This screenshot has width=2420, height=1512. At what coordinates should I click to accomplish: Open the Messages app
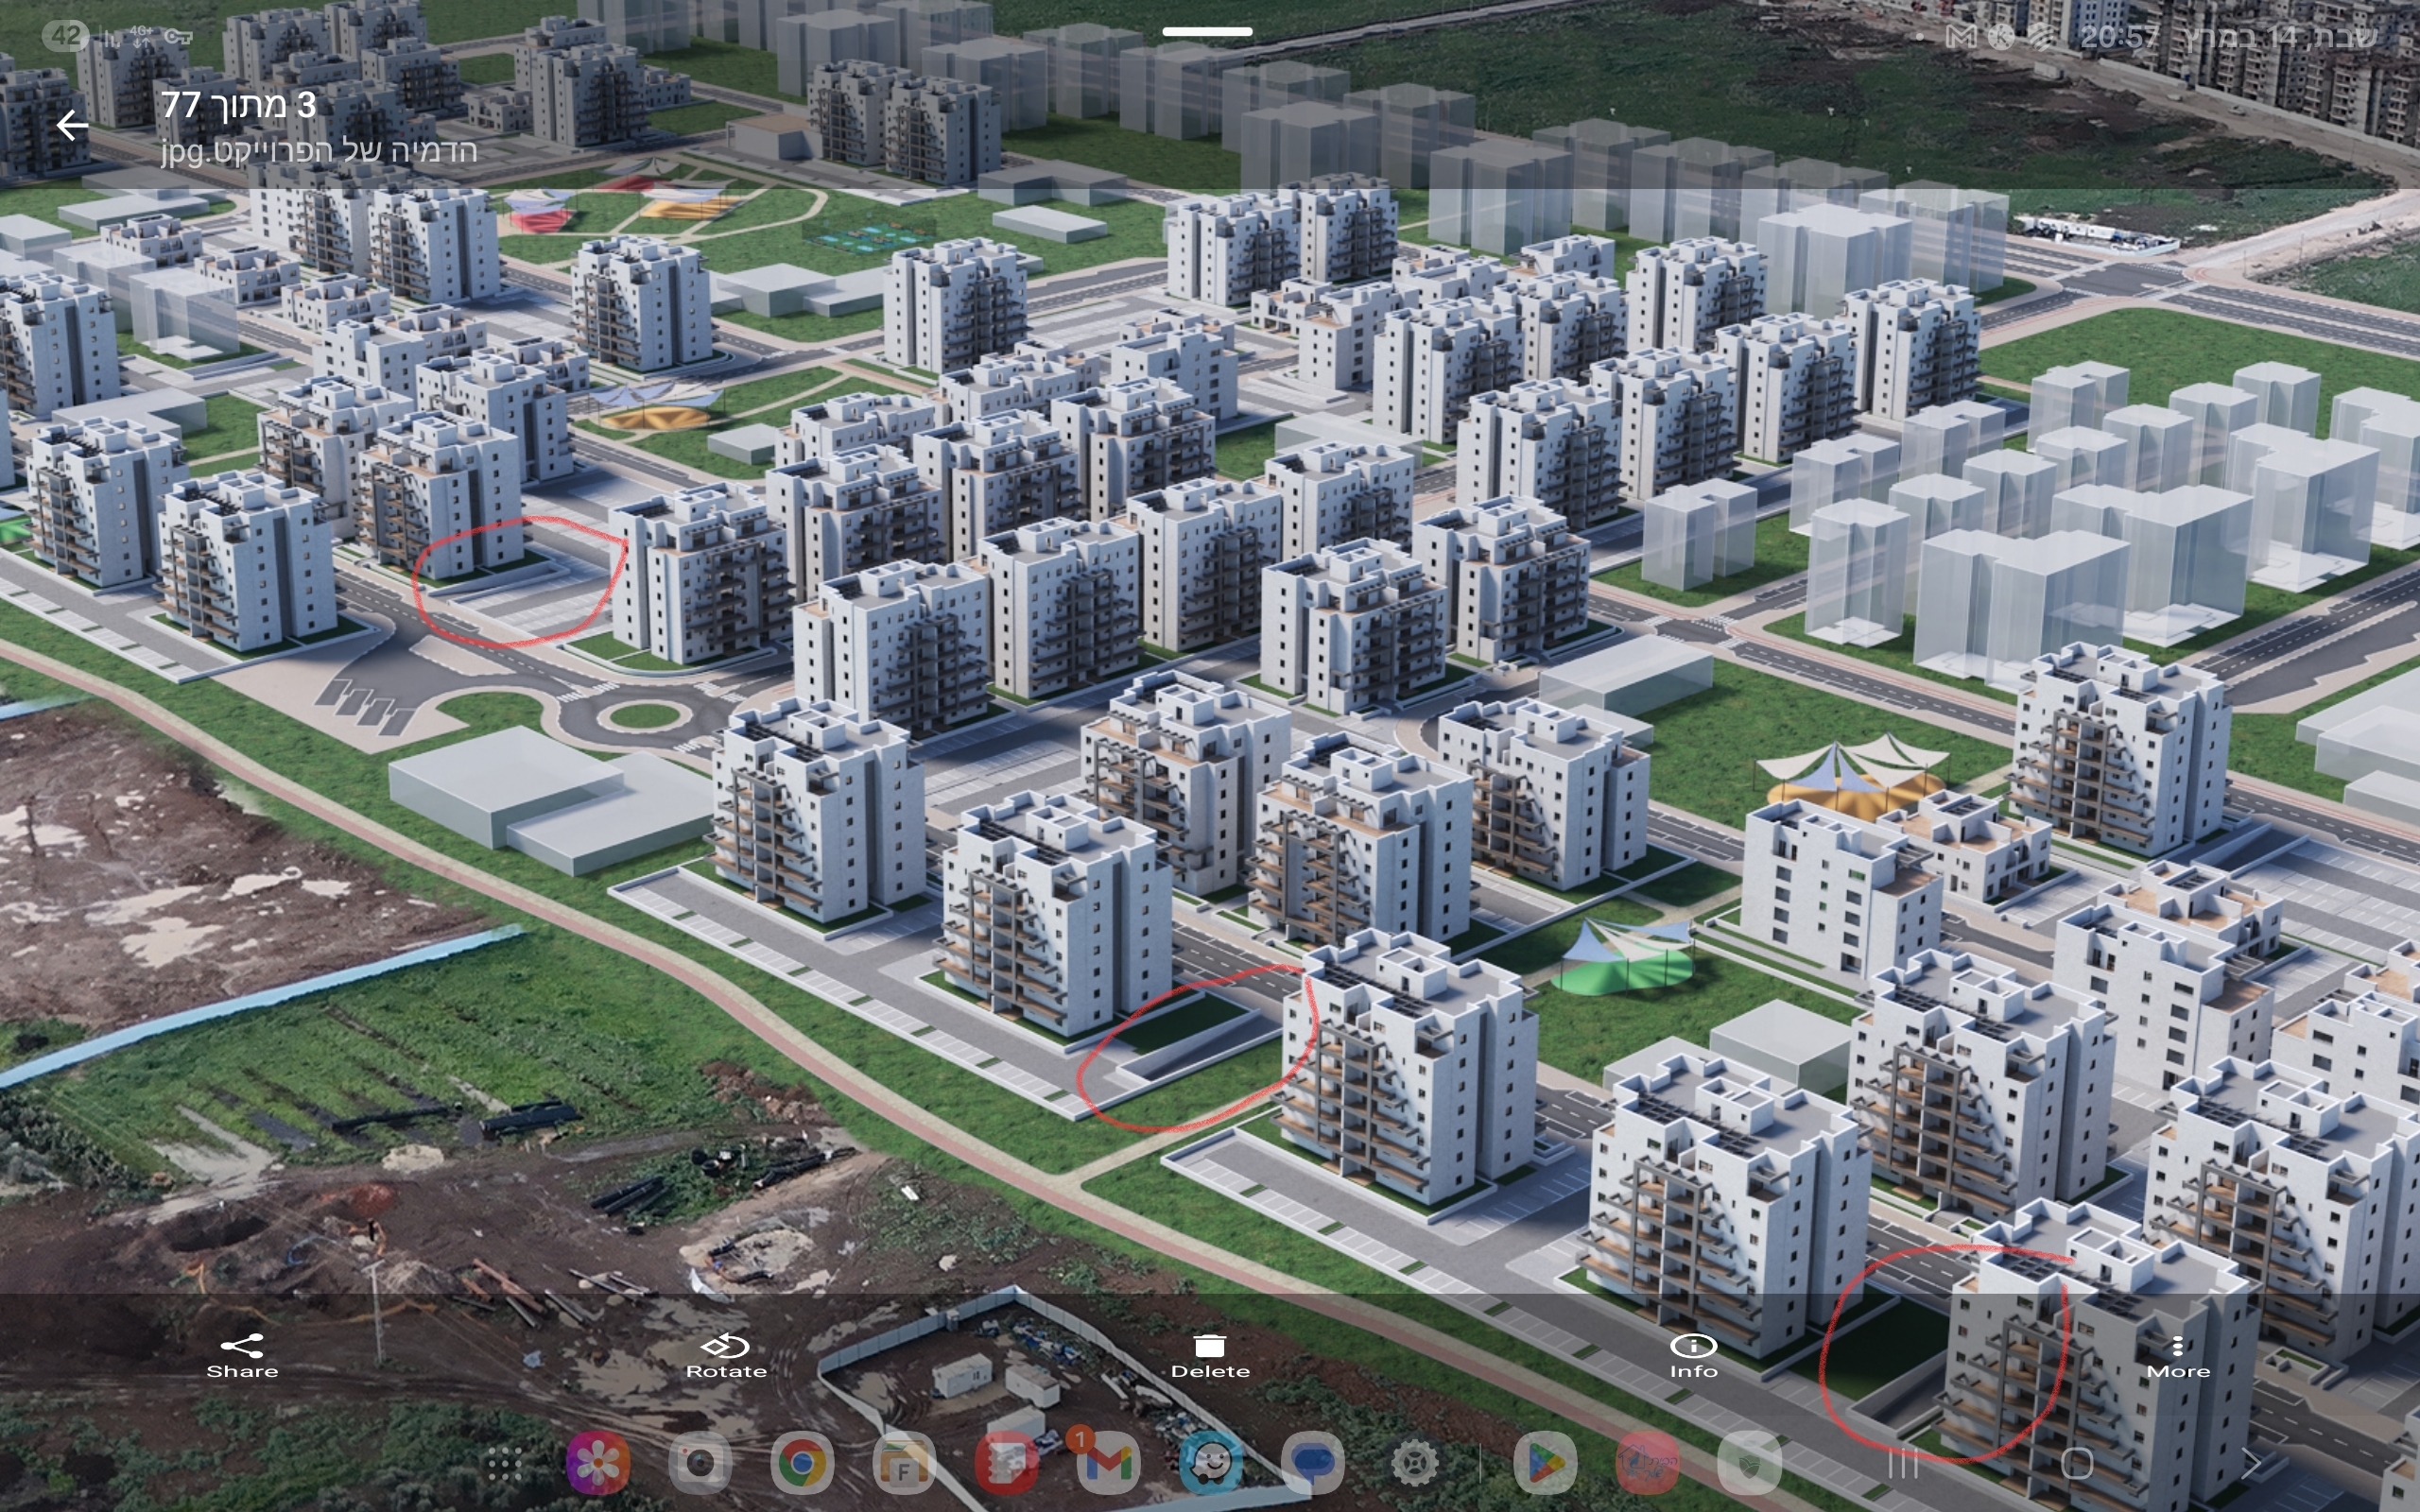pyautogui.click(x=1313, y=1464)
